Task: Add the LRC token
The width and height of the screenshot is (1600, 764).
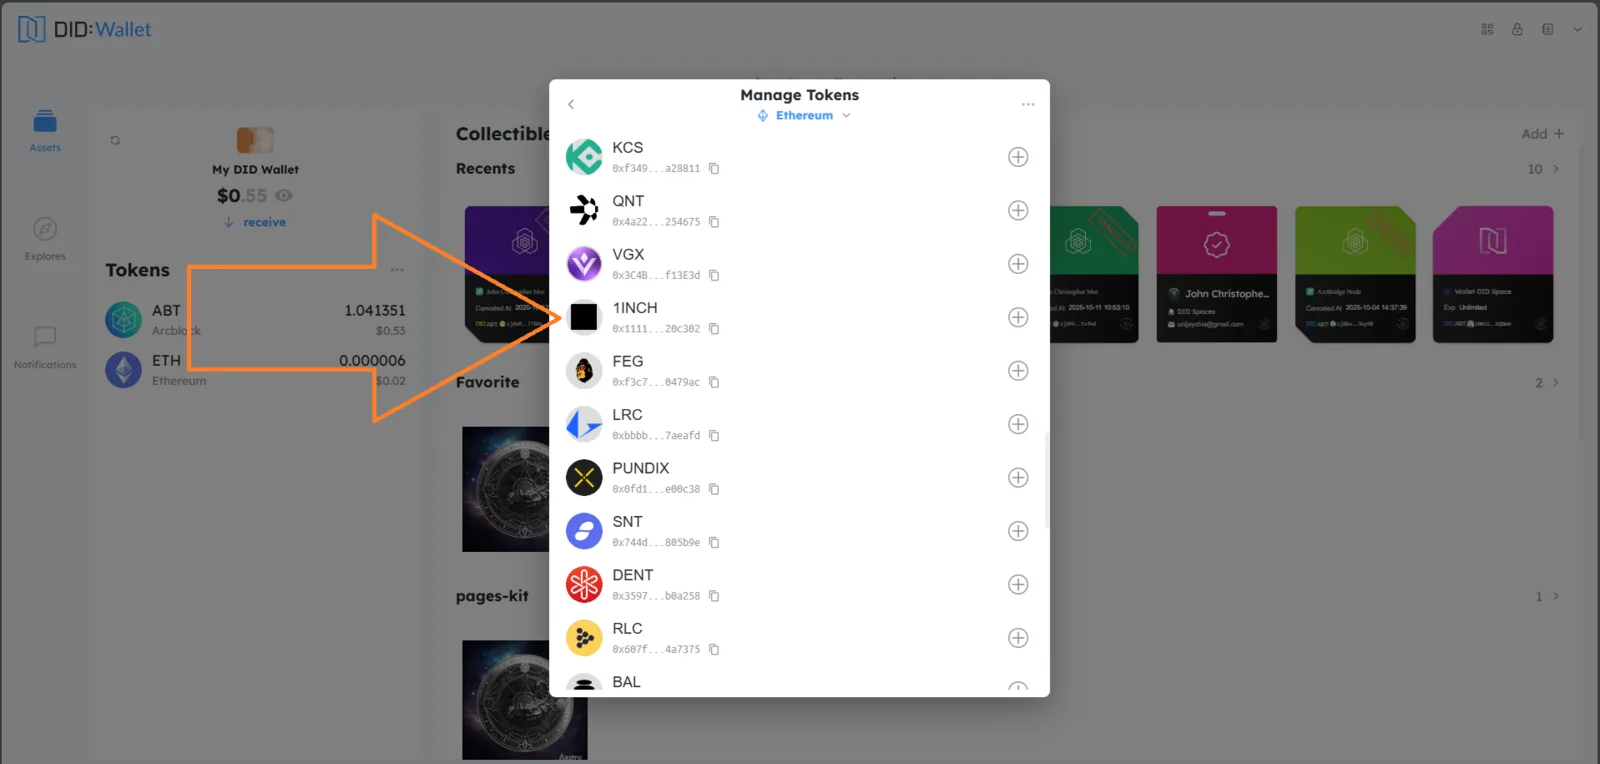Action: pyautogui.click(x=1018, y=424)
